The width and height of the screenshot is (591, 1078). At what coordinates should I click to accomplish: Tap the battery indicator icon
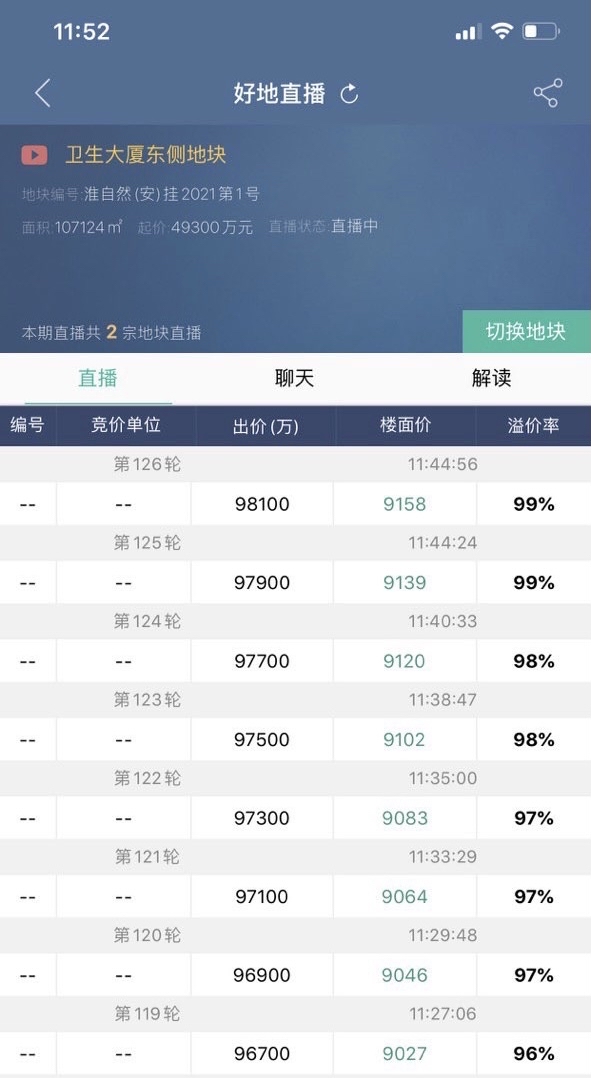click(x=542, y=31)
